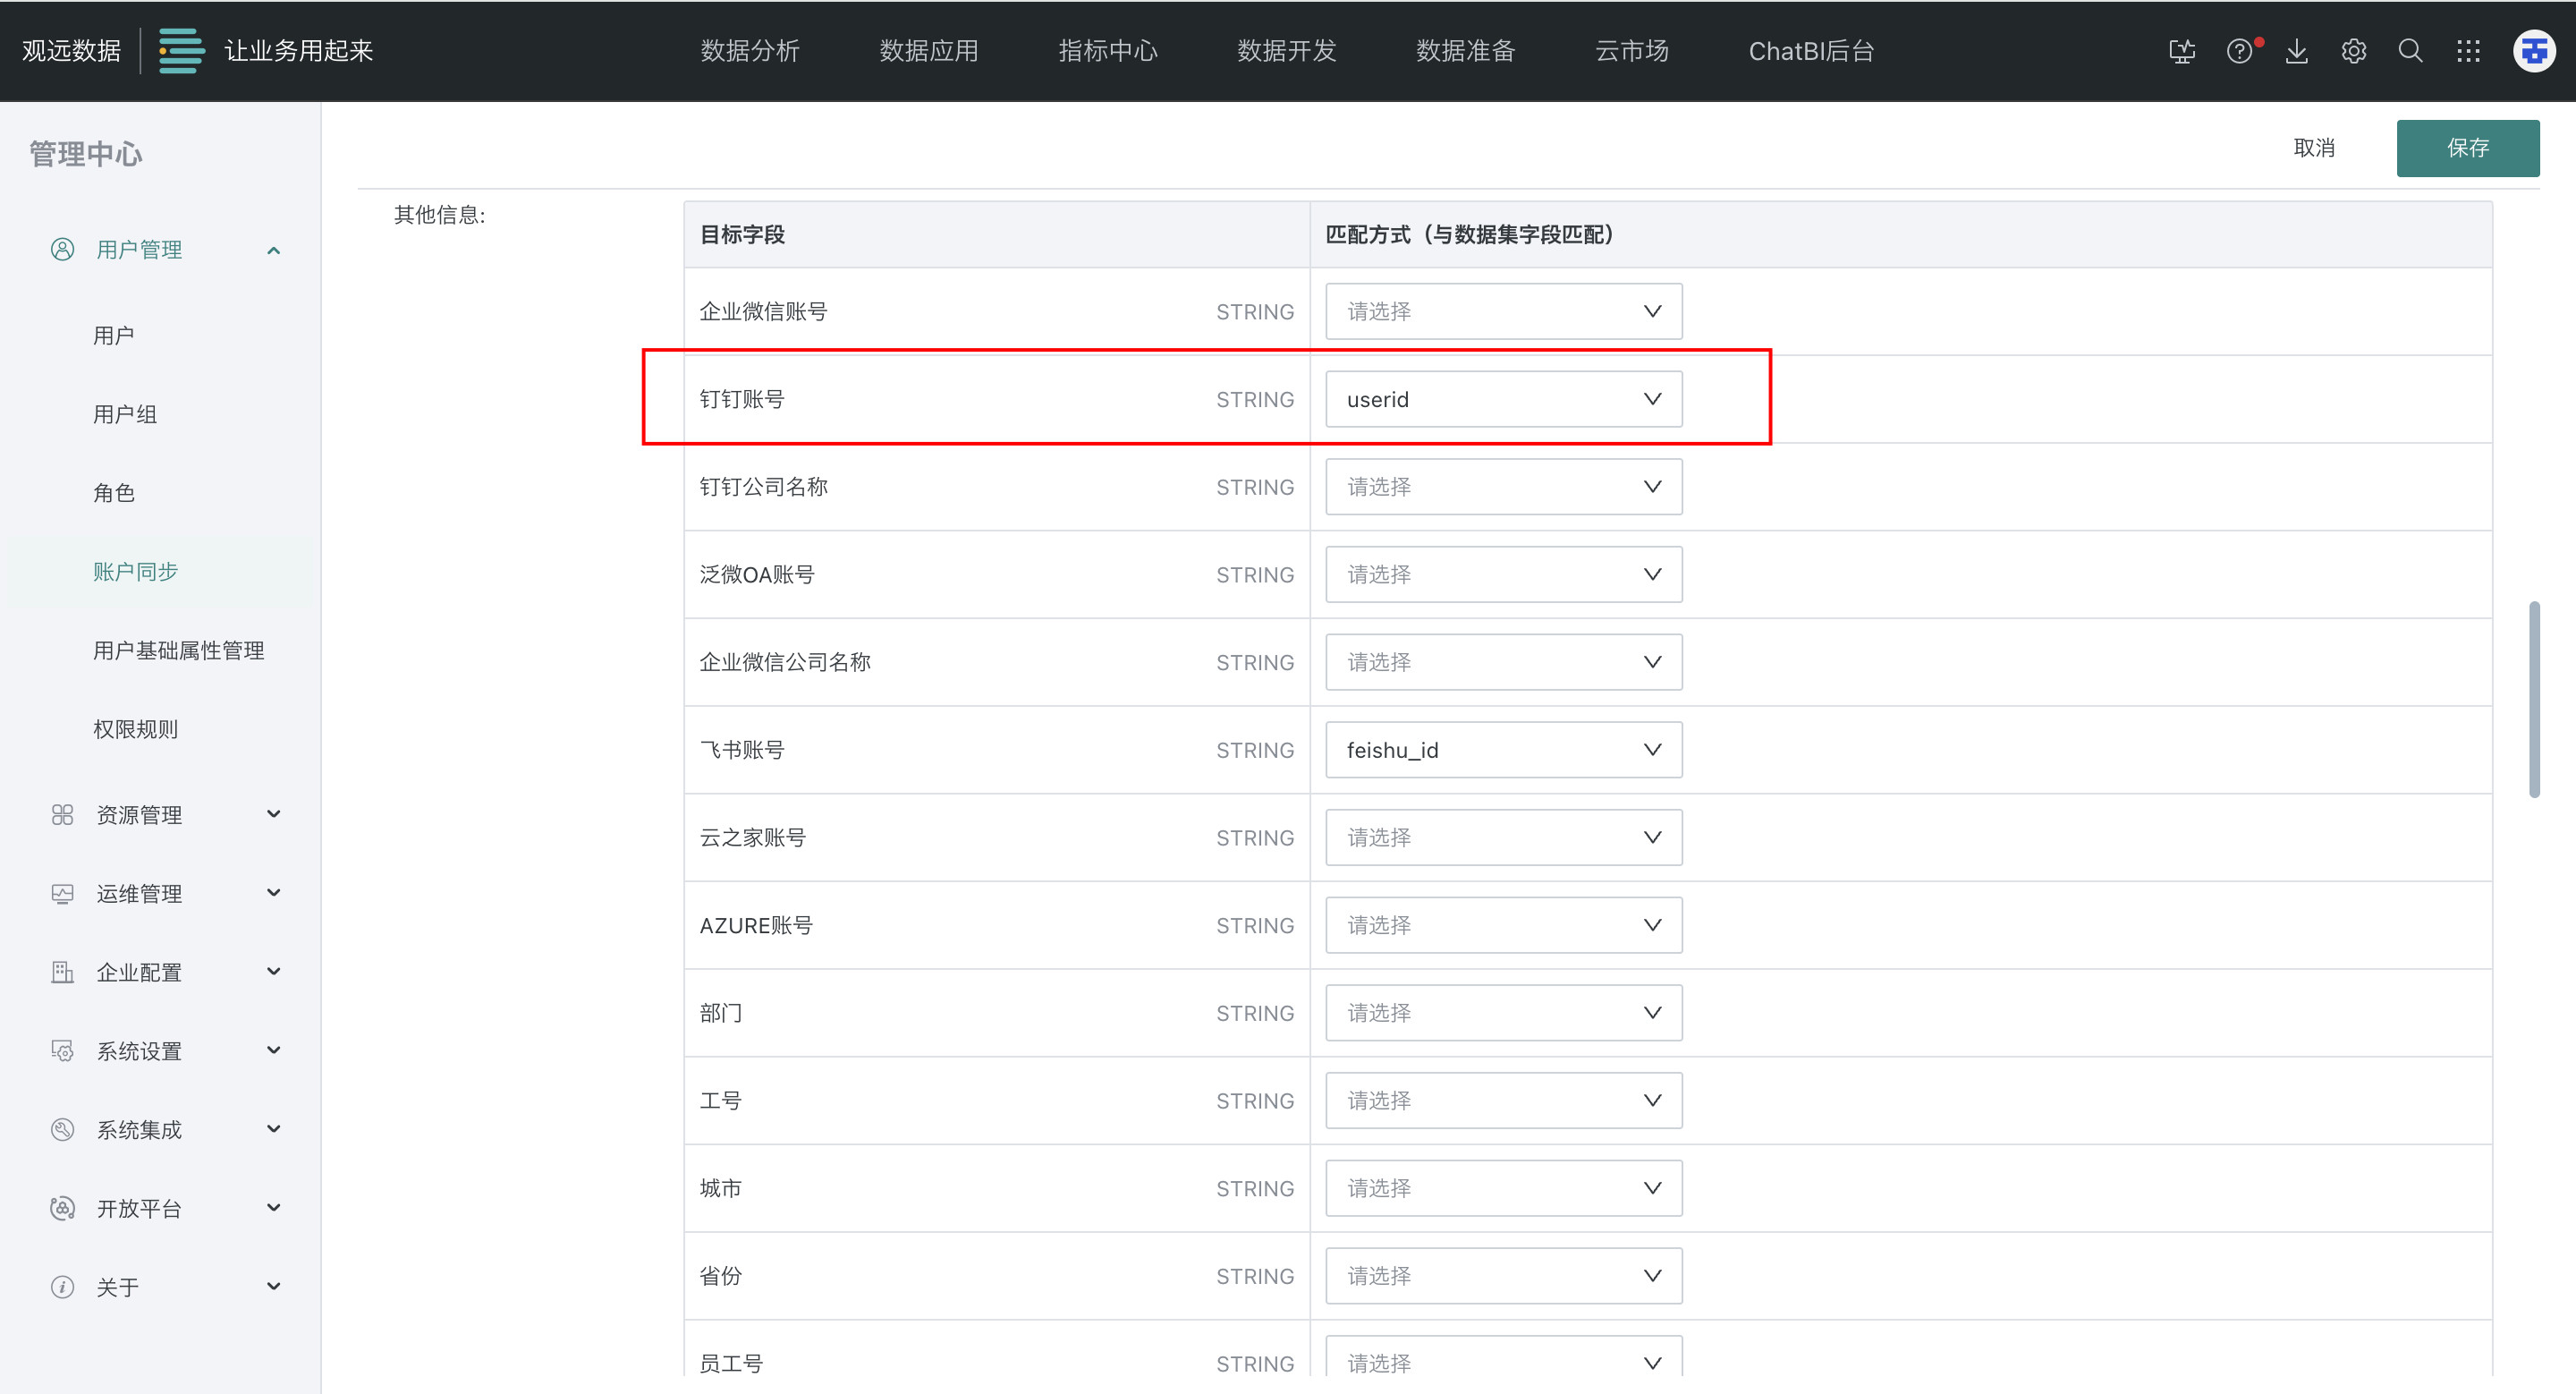
Task: Open the apps grid icon
Action: (x=2468, y=51)
